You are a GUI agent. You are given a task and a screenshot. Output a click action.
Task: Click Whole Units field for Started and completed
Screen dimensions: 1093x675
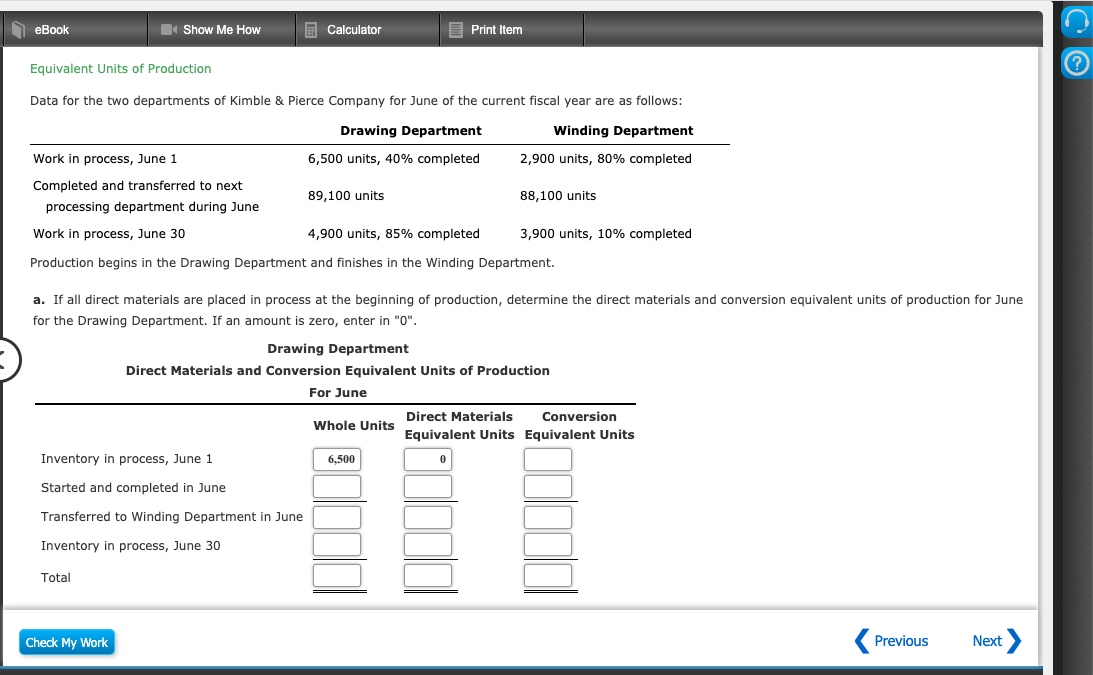337,487
